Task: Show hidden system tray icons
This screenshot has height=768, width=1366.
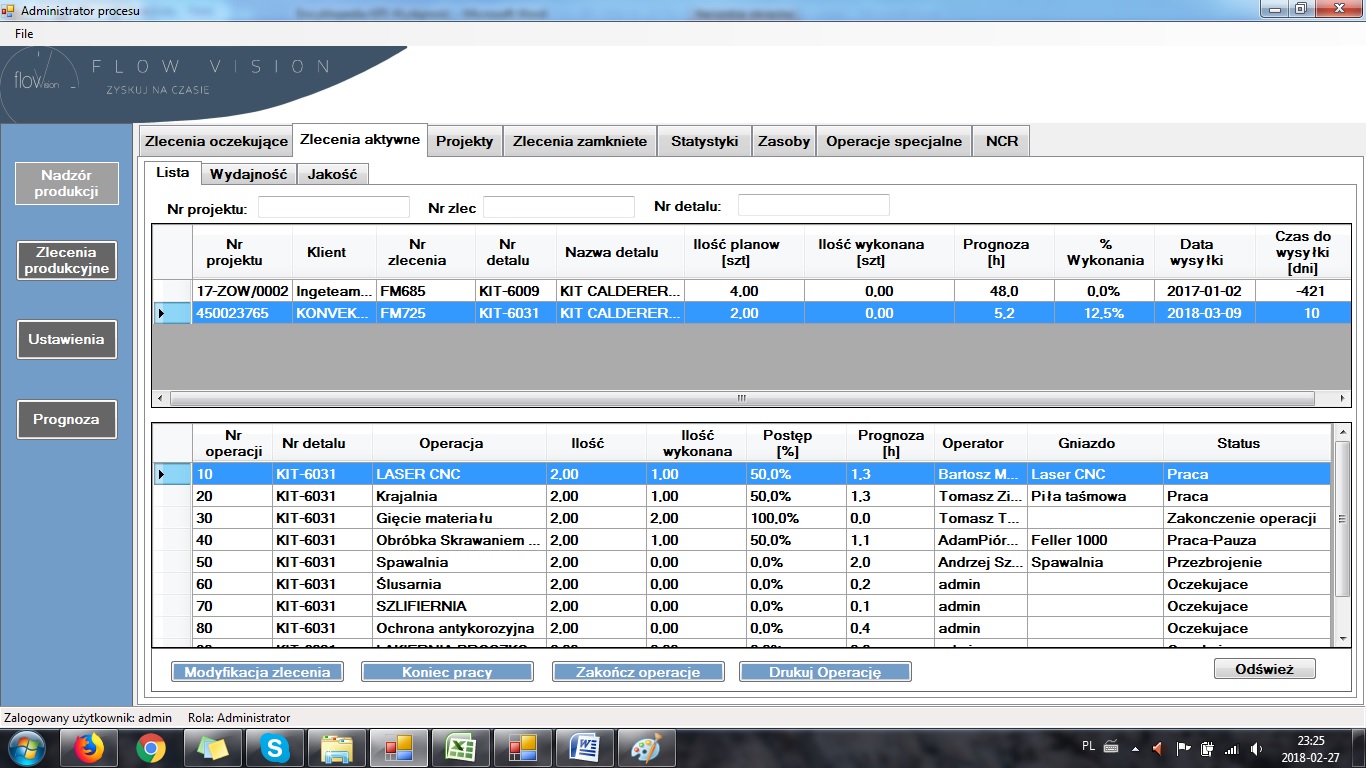Action: pyautogui.click(x=1134, y=748)
